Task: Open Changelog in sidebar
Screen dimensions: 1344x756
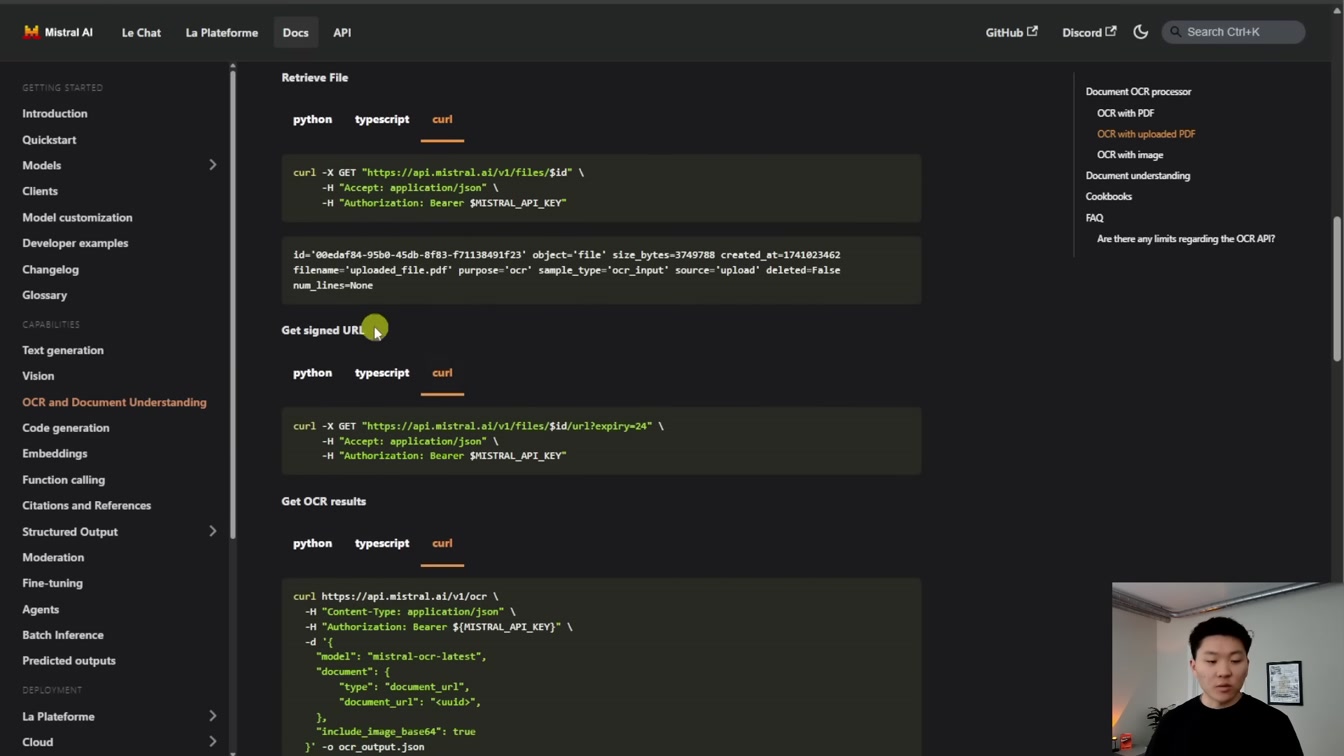Action: point(50,269)
